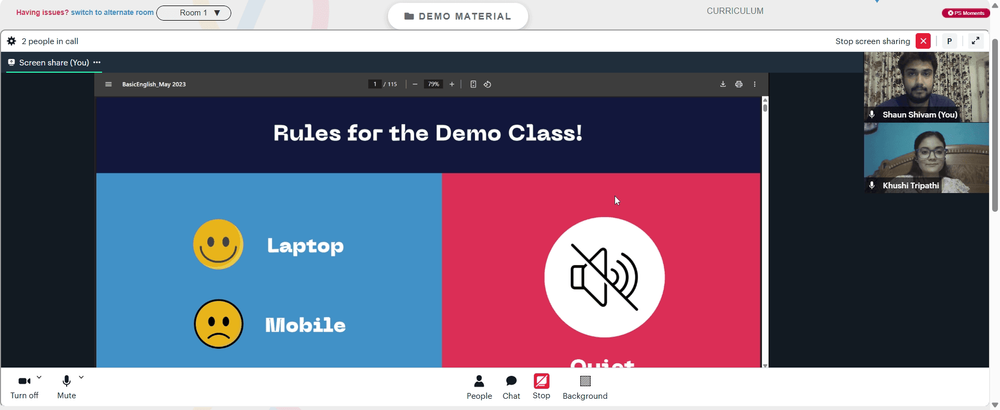Click the PDF page number field
Viewport: 1000px width, 410px height.
(375, 84)
